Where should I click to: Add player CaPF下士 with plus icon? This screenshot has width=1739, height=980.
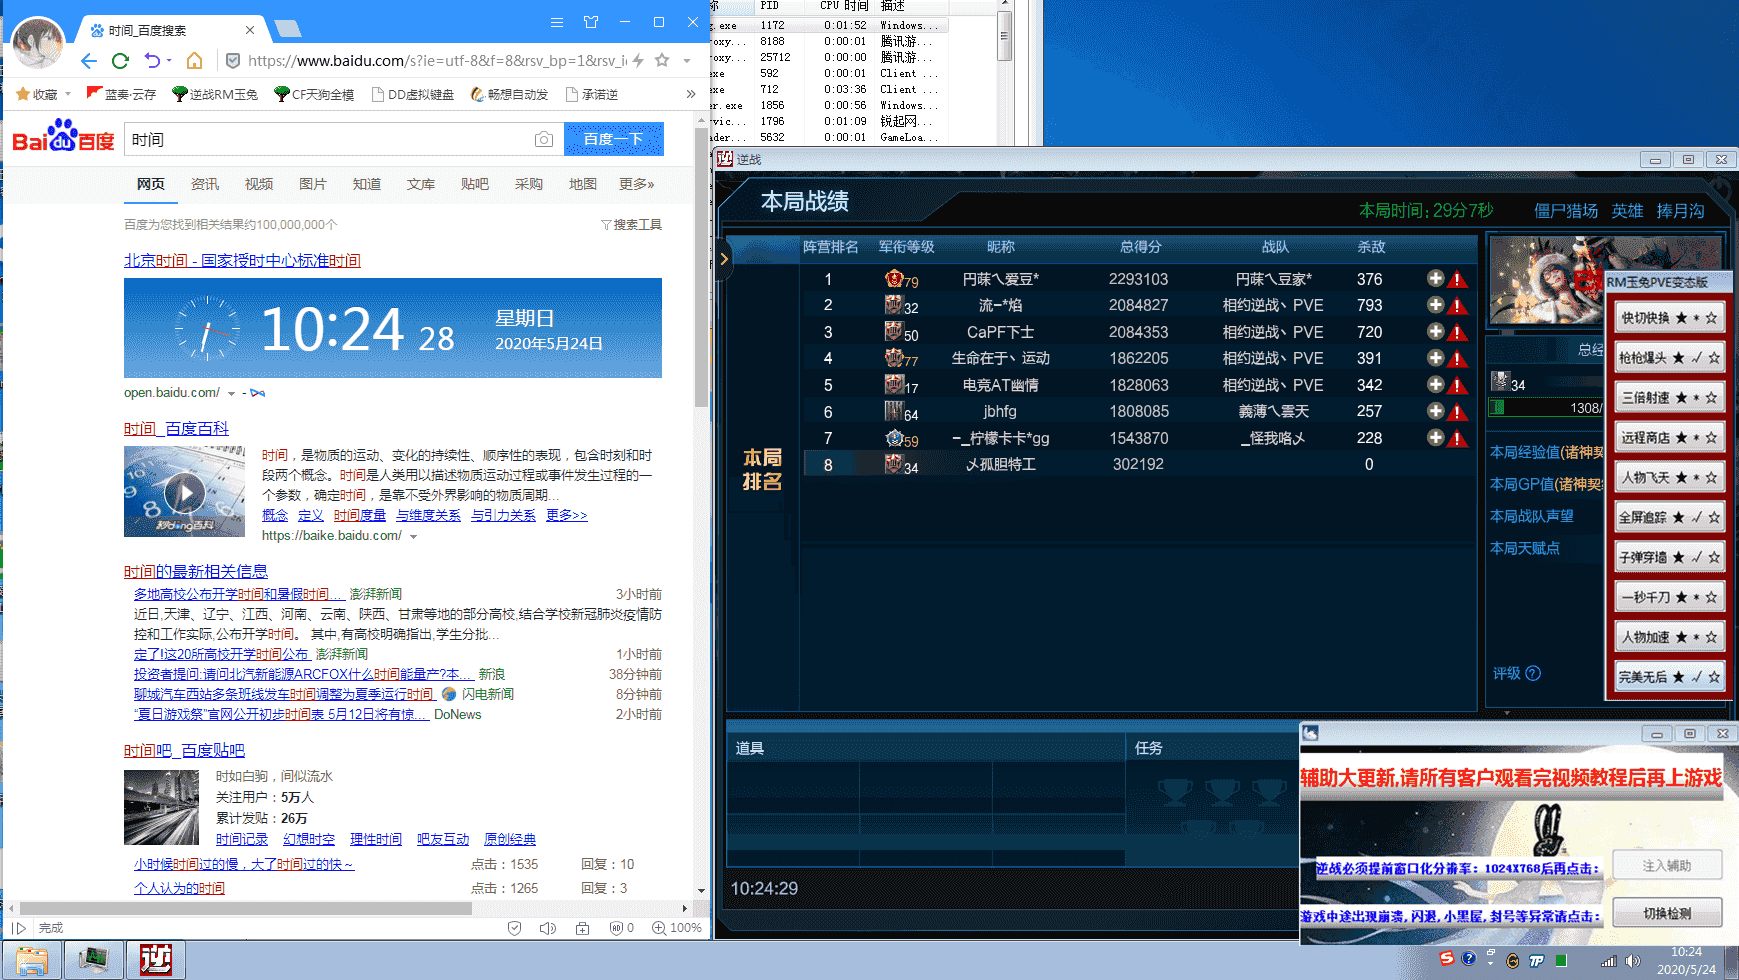click(1435, 331)
